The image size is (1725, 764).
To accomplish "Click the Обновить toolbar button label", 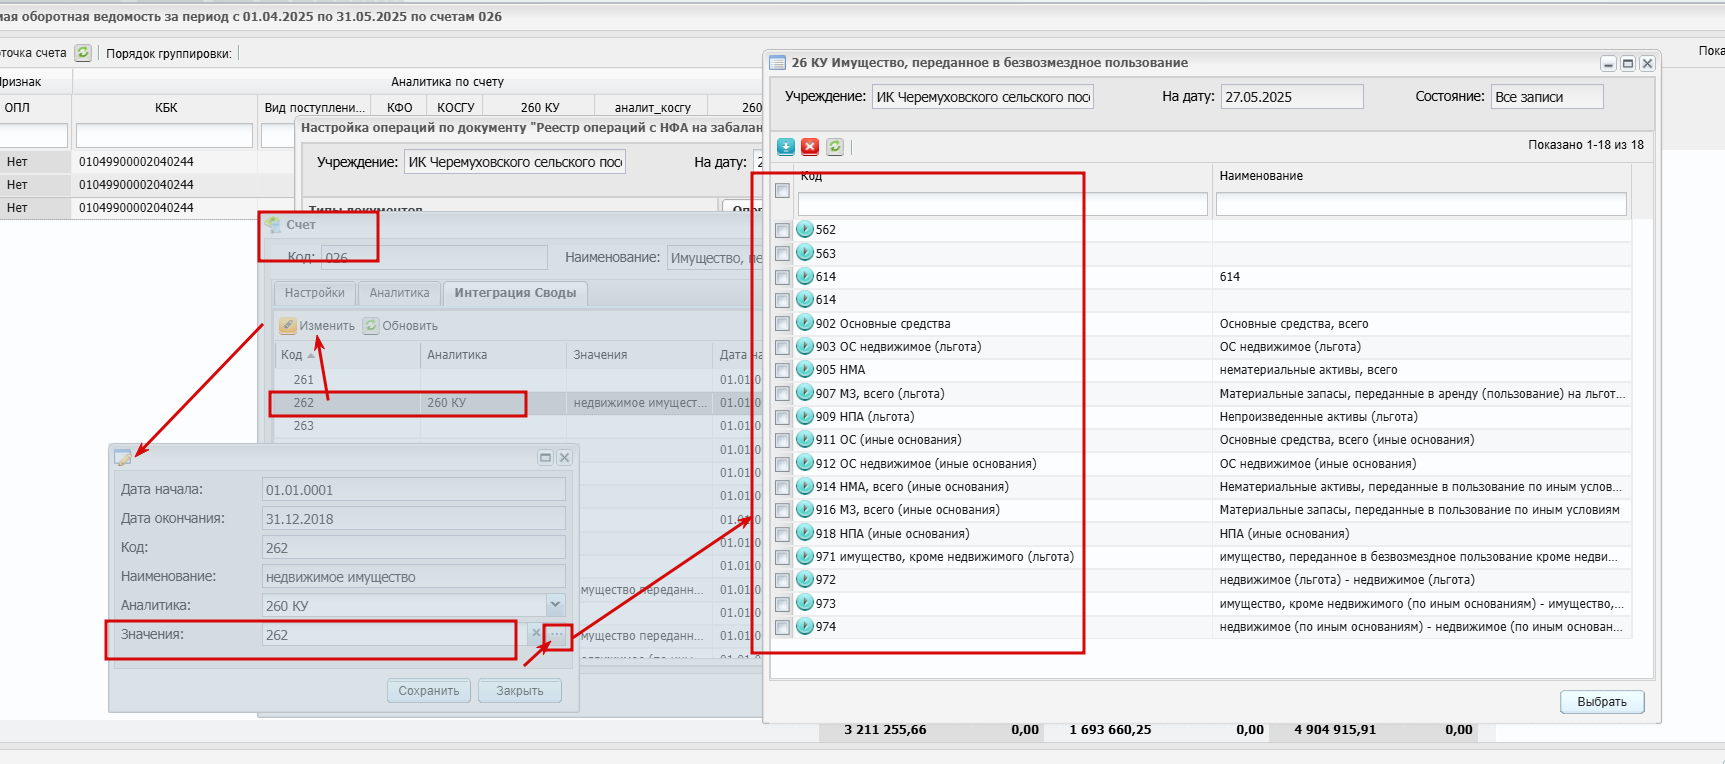I will tap(410, 326).
